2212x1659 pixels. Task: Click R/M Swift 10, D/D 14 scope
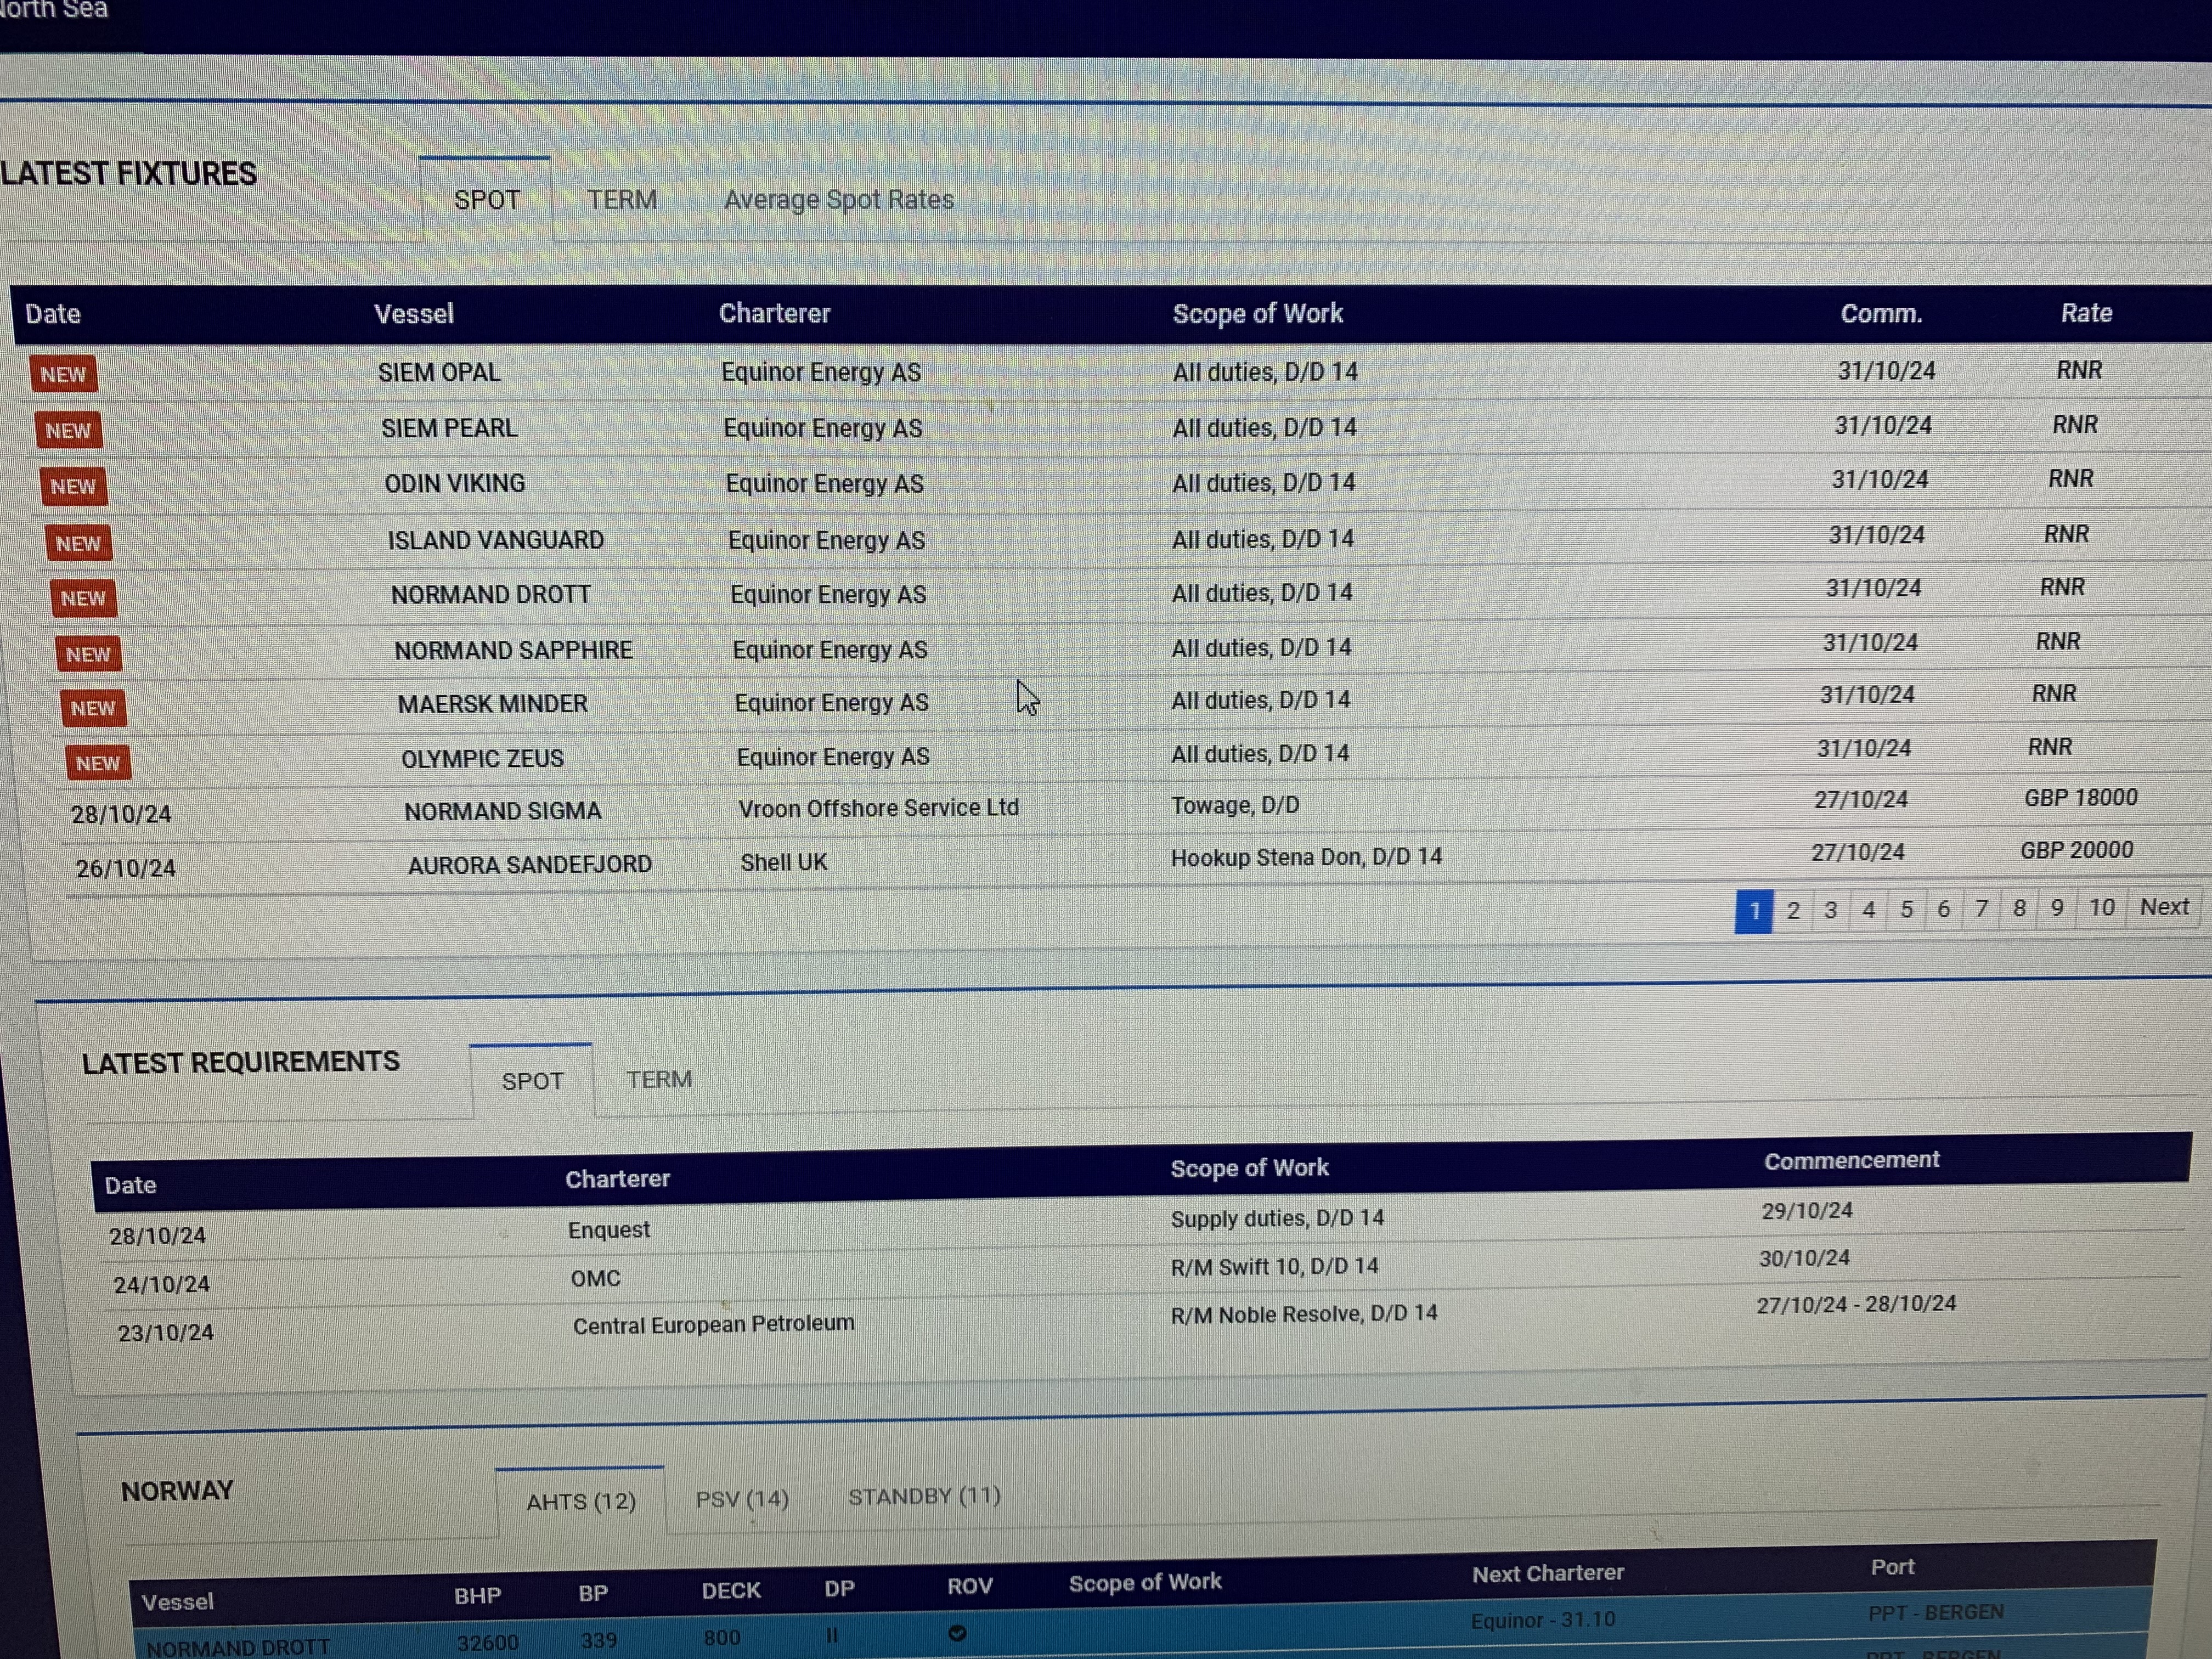click(x=1274, y=1266)
